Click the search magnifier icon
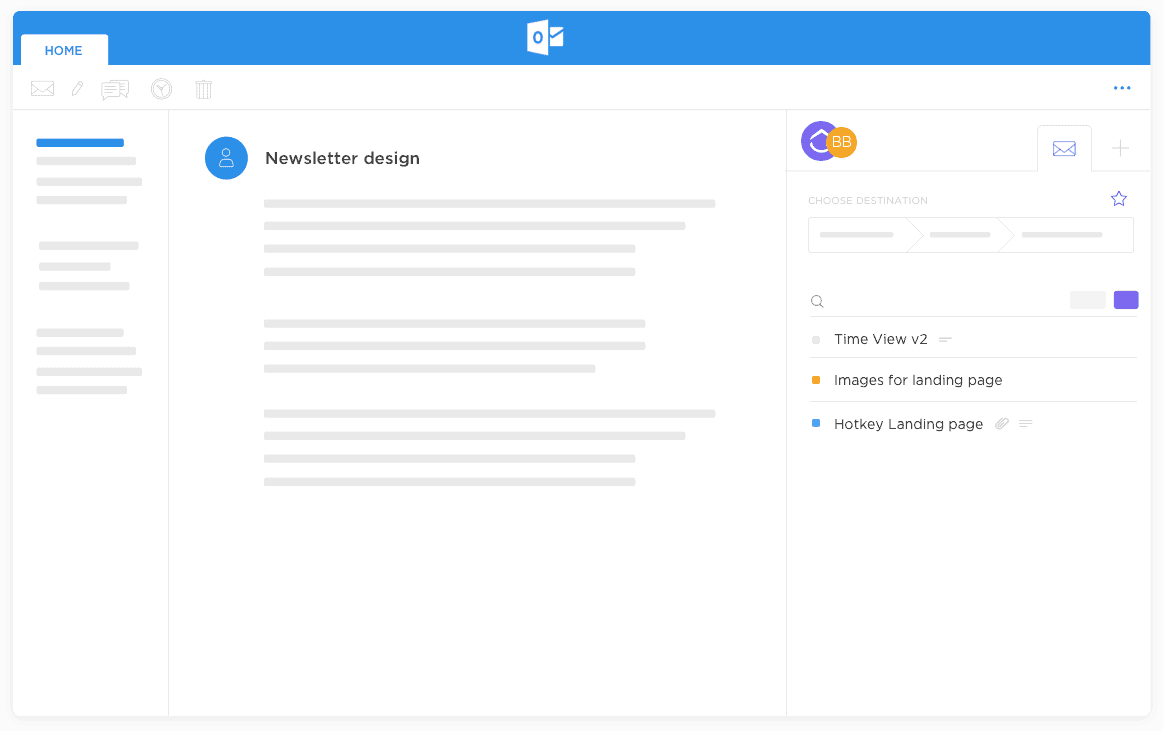1163x731 pixels. [817, 301]
